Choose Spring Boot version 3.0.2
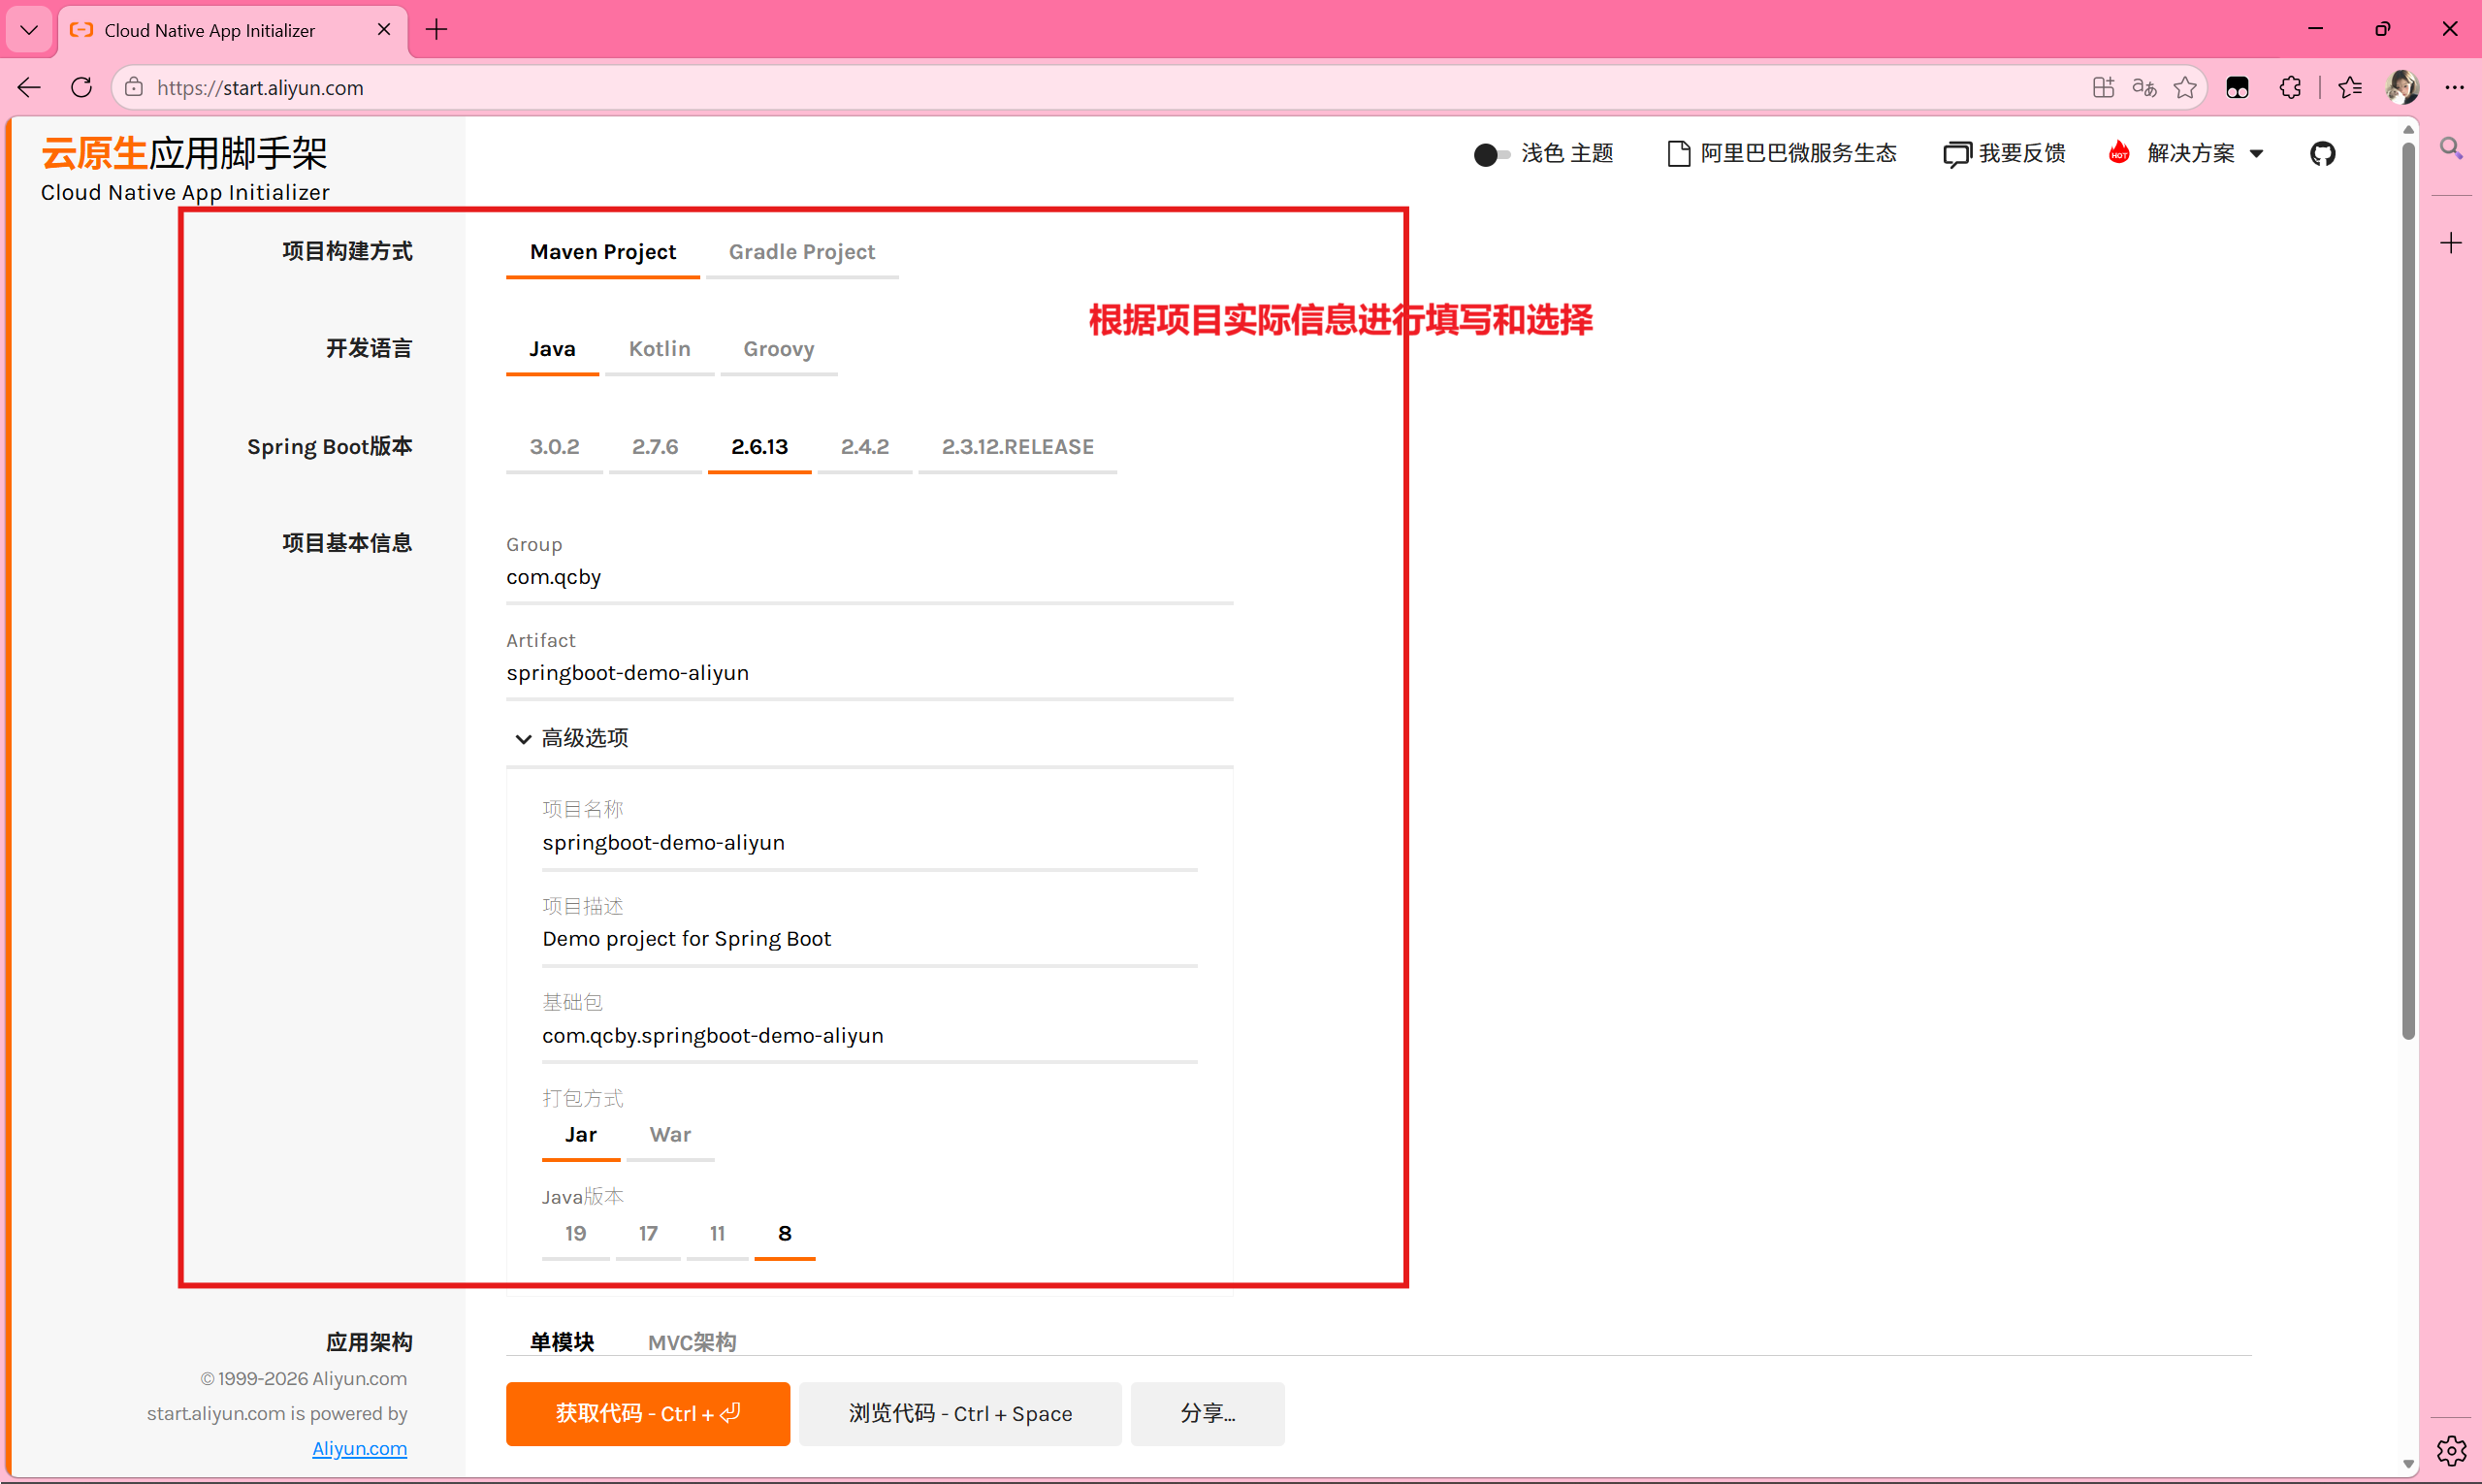Viewport: 2482px width, 1484px height. [x=554, y=447]
